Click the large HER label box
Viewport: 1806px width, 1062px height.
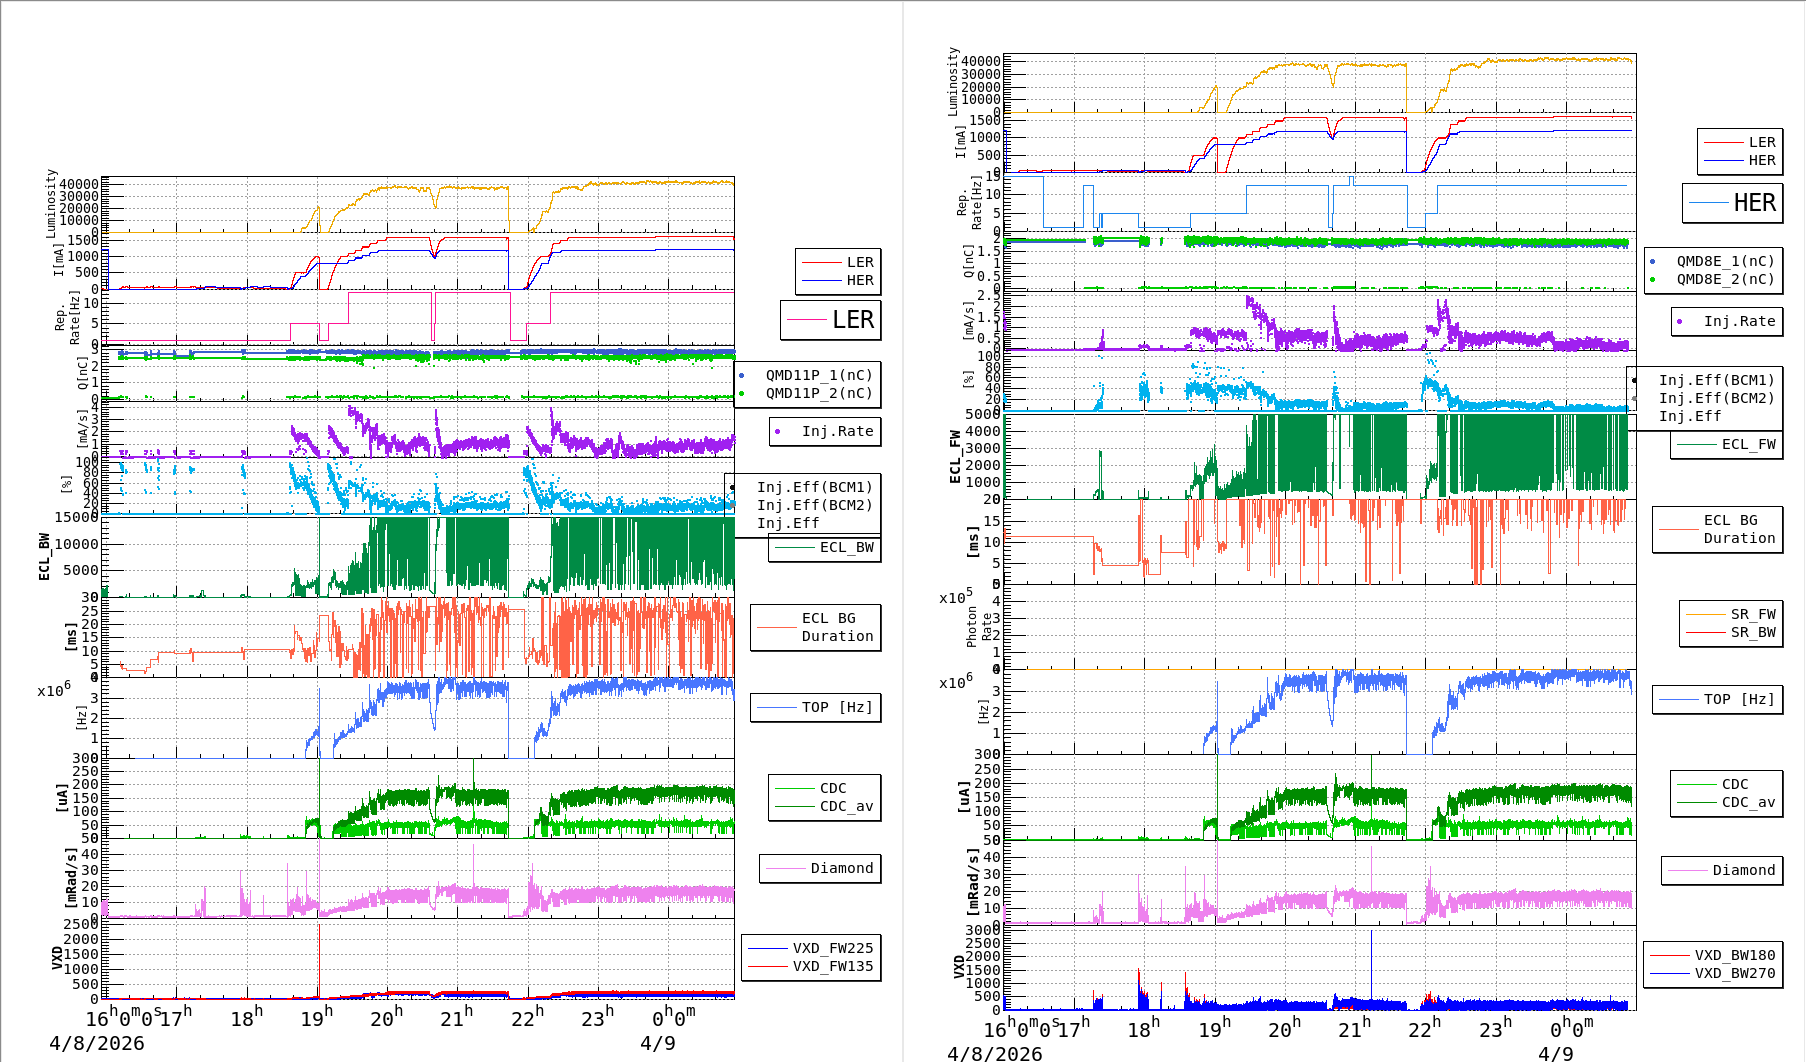[x=1732, y=203]
